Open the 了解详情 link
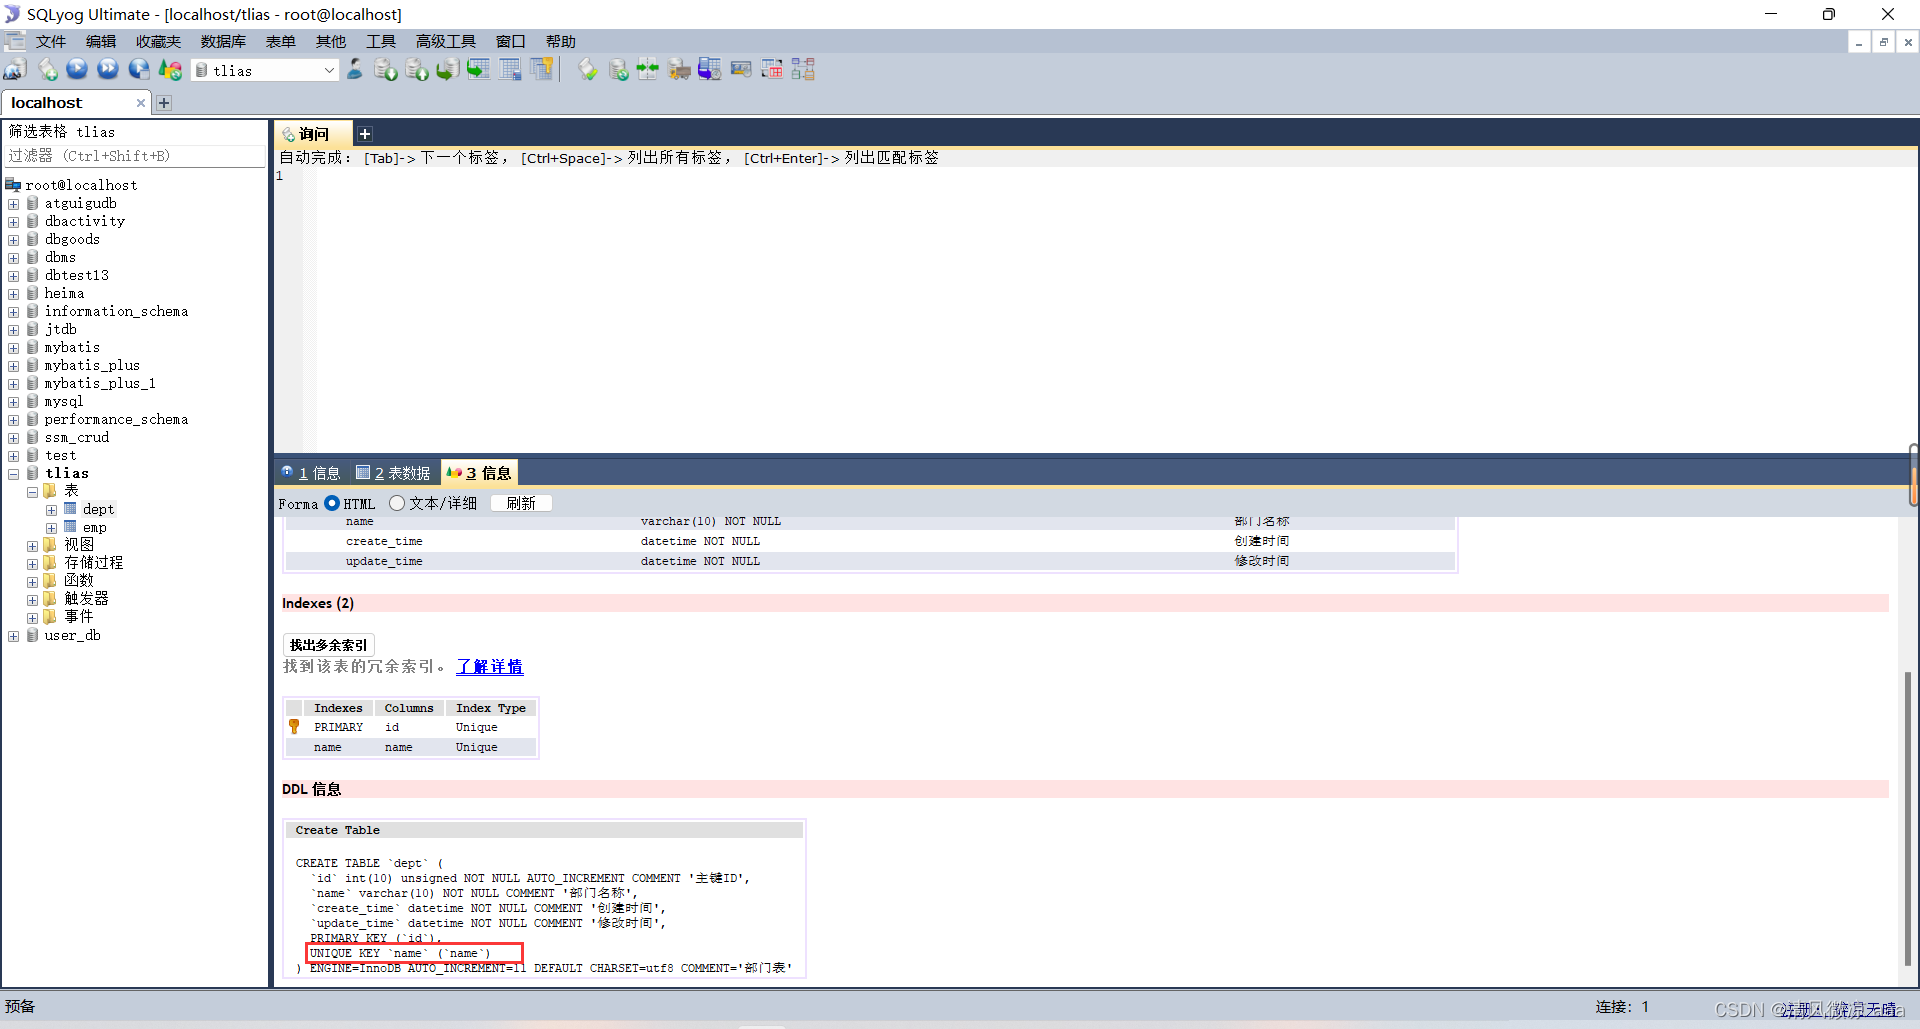 [490, 666]
